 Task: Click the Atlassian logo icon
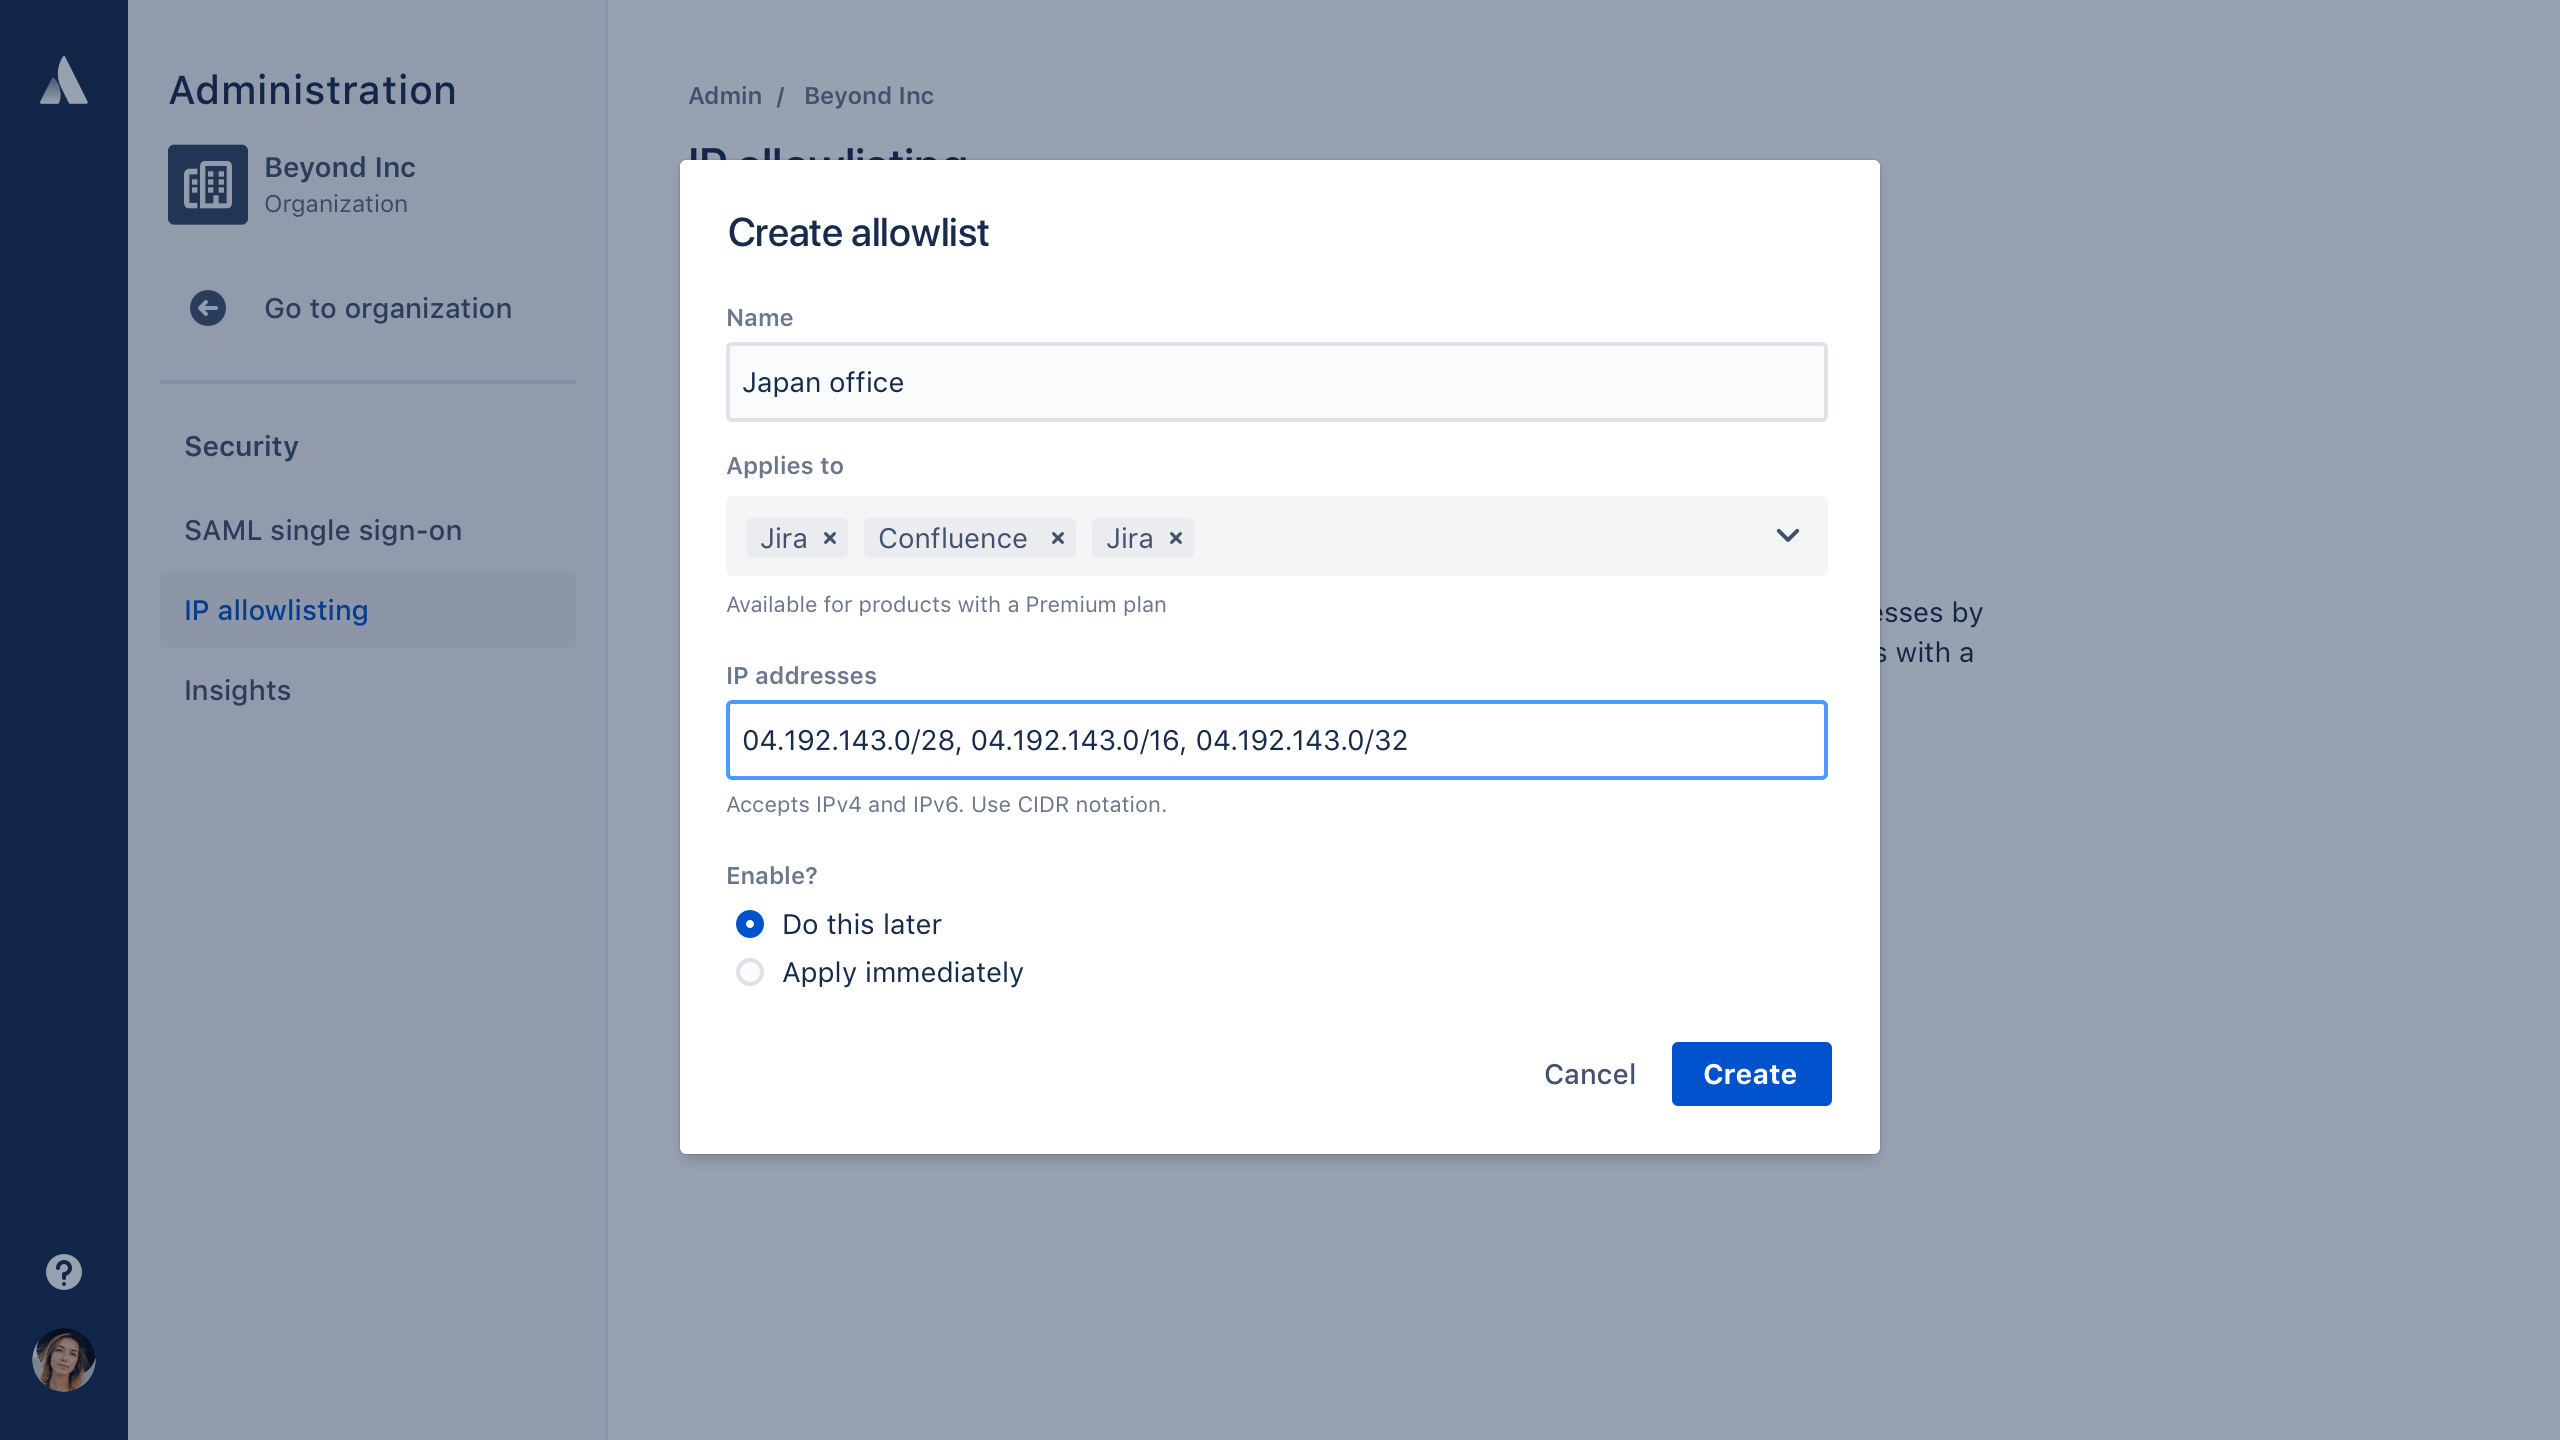[63, 81]
